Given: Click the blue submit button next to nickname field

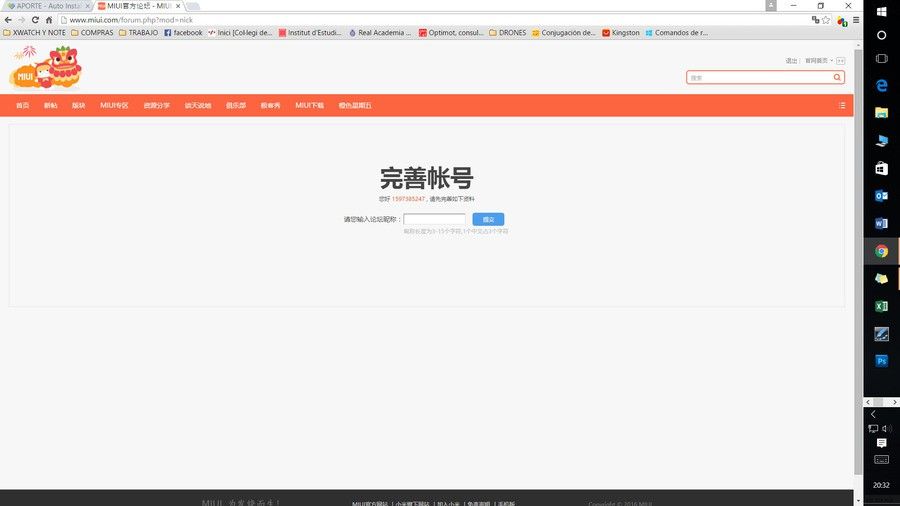Looking at the screenshot, I should tap(488, 219).
